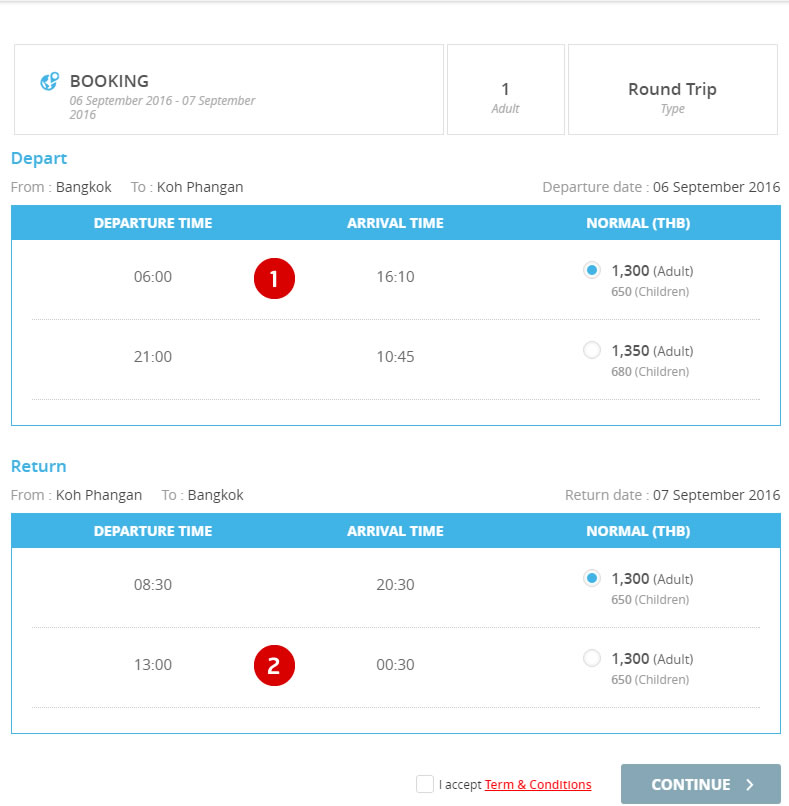
Task: Select the 08:30 return 1,300 fare
Action: coord(592,578)
